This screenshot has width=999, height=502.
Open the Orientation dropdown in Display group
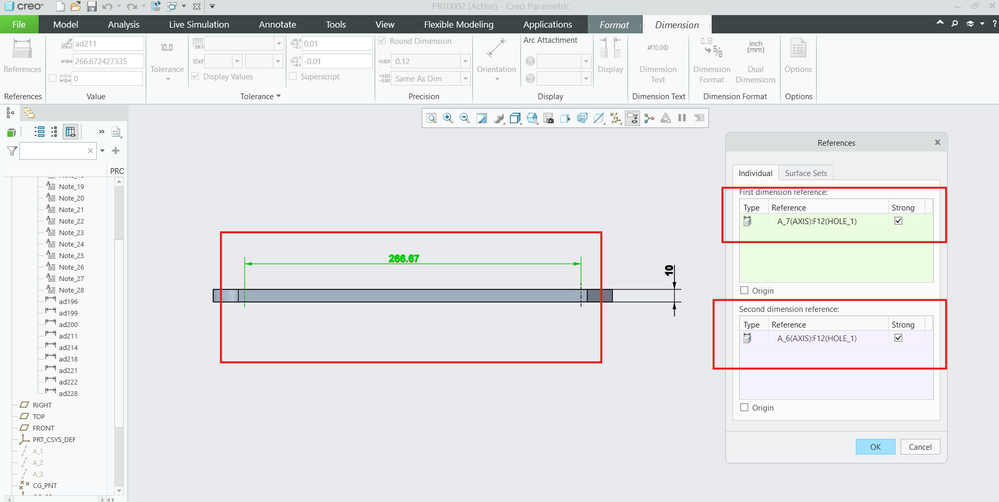pyautogui.click(x=497, y=79)
